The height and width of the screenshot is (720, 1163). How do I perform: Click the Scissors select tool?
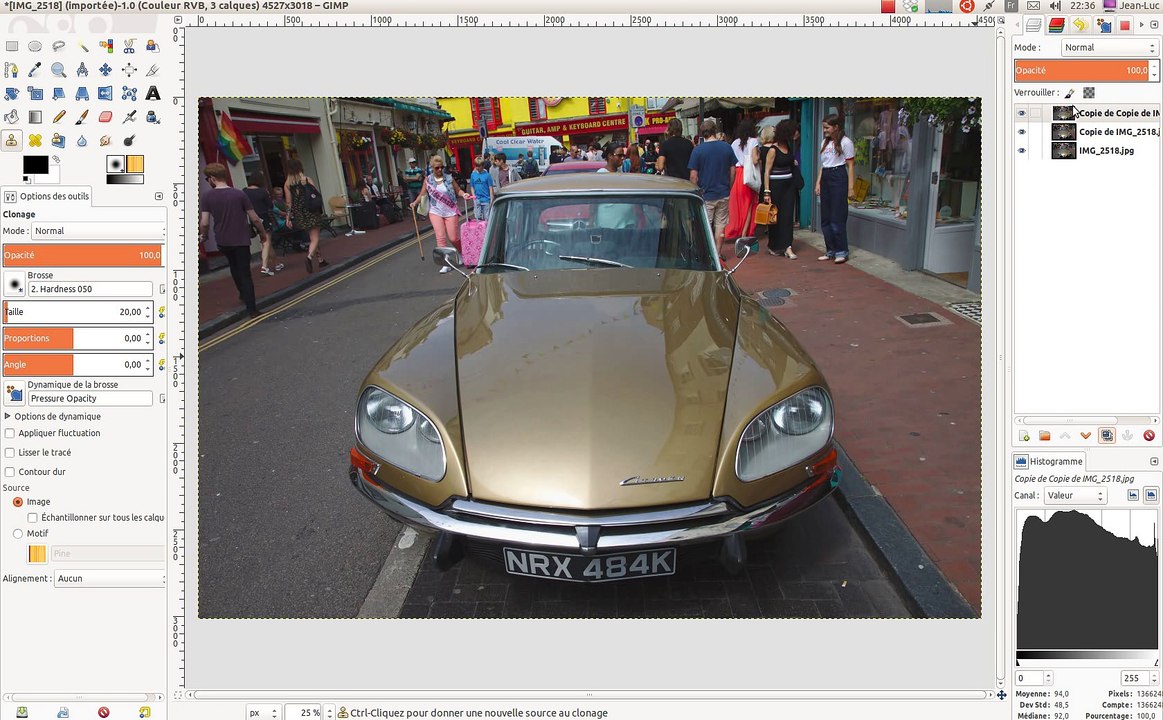point(129,46)
